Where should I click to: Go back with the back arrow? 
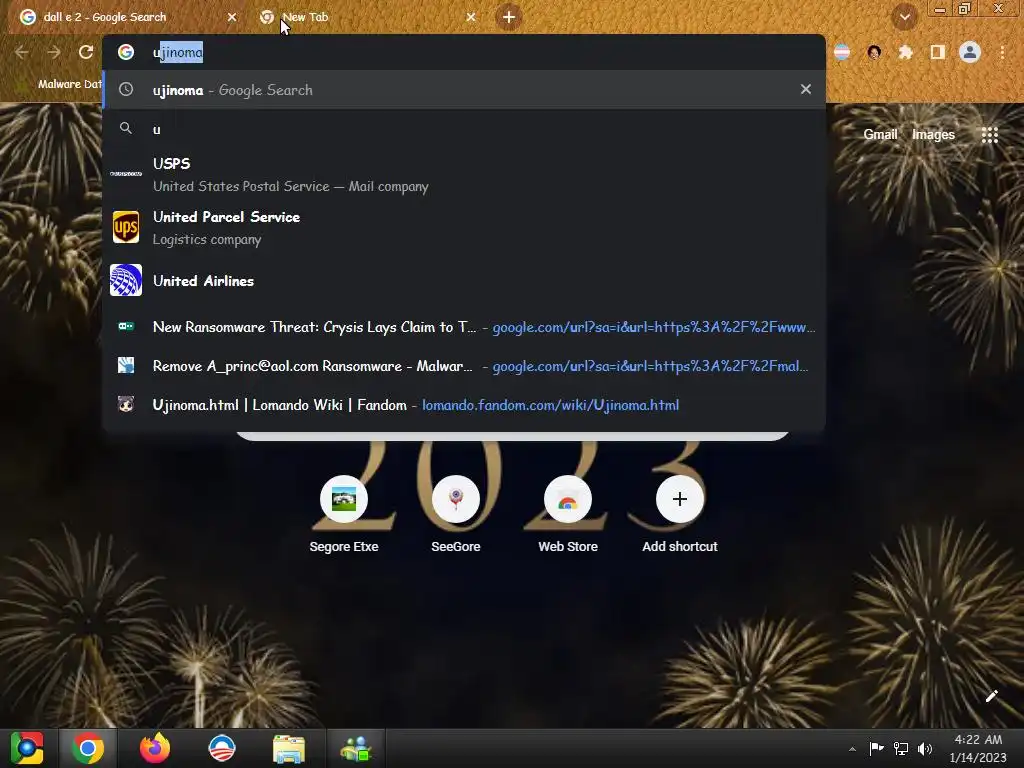pos(22,52)
